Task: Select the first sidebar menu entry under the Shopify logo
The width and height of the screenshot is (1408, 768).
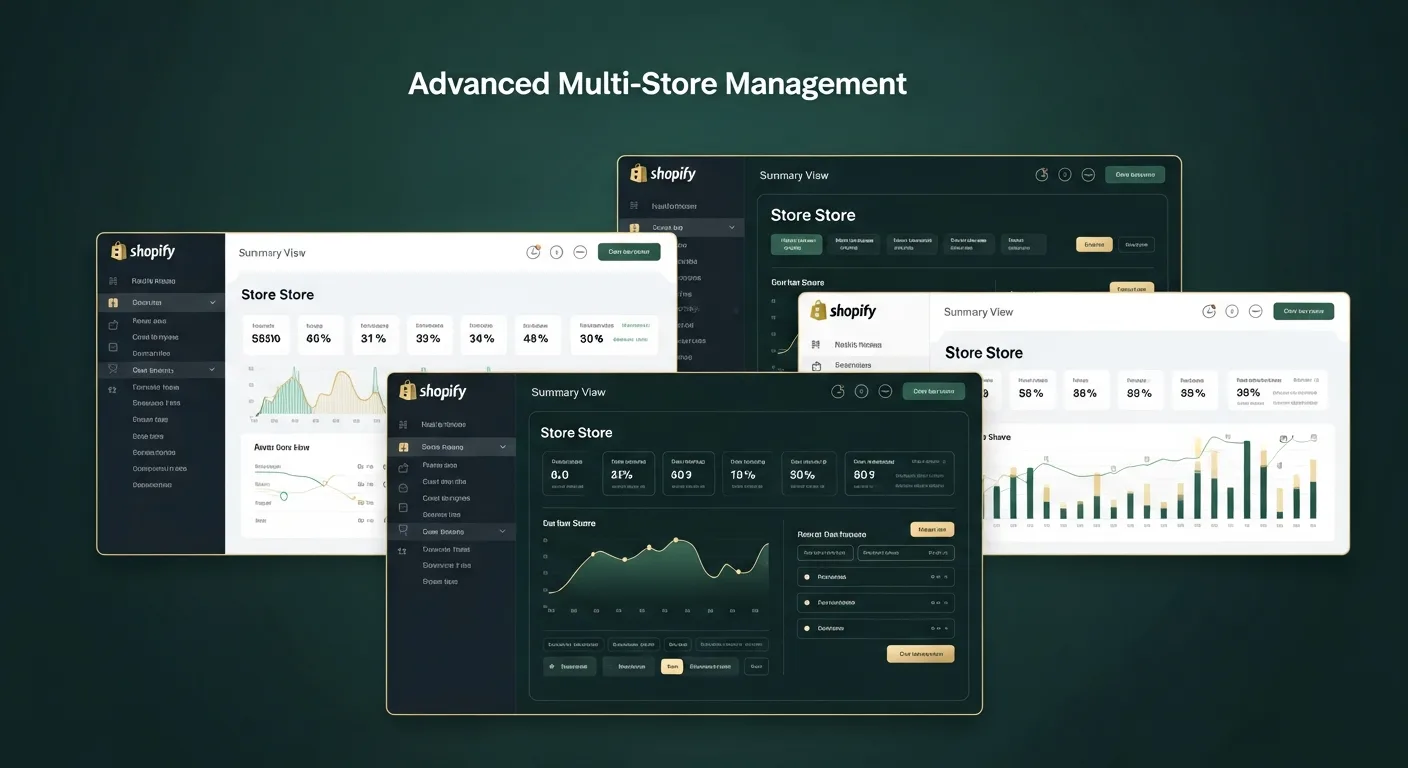Action: (448, 424)
